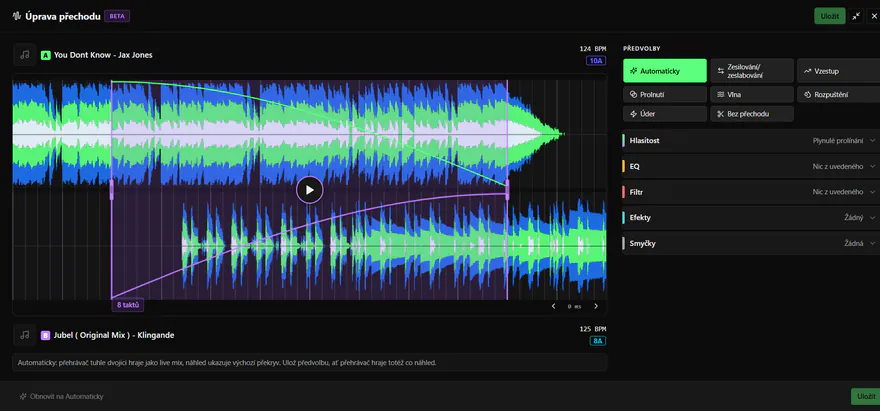Click the sparkle icon on Automaticky
This screenshot has height=411, width=880.
pos(633,71)
